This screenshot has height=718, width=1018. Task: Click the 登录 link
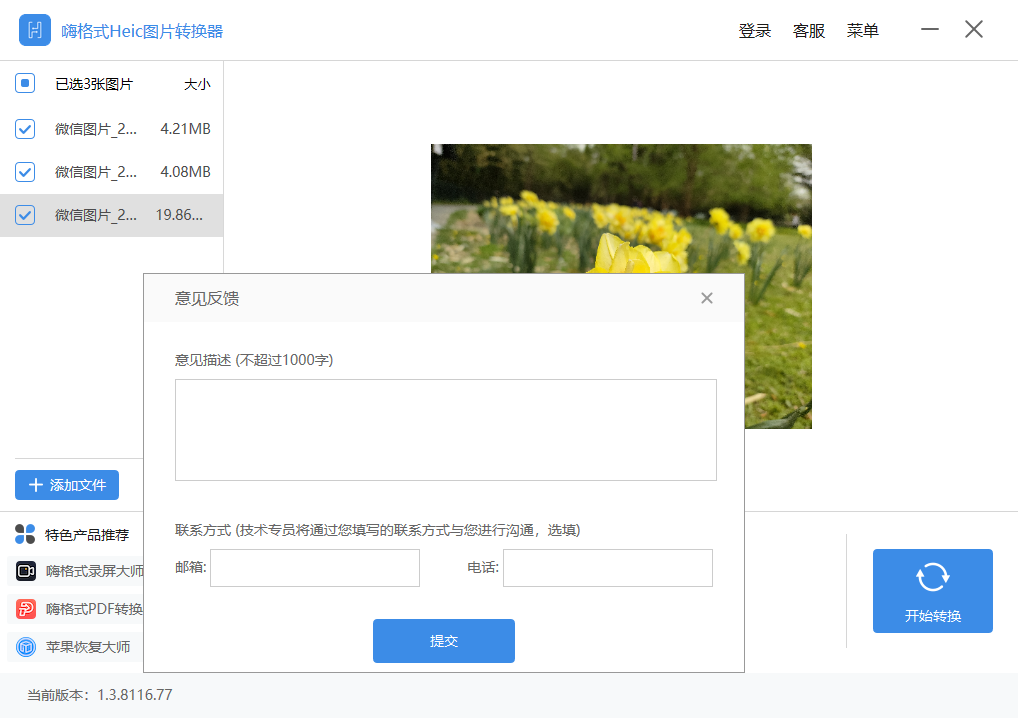click(755, 30)
